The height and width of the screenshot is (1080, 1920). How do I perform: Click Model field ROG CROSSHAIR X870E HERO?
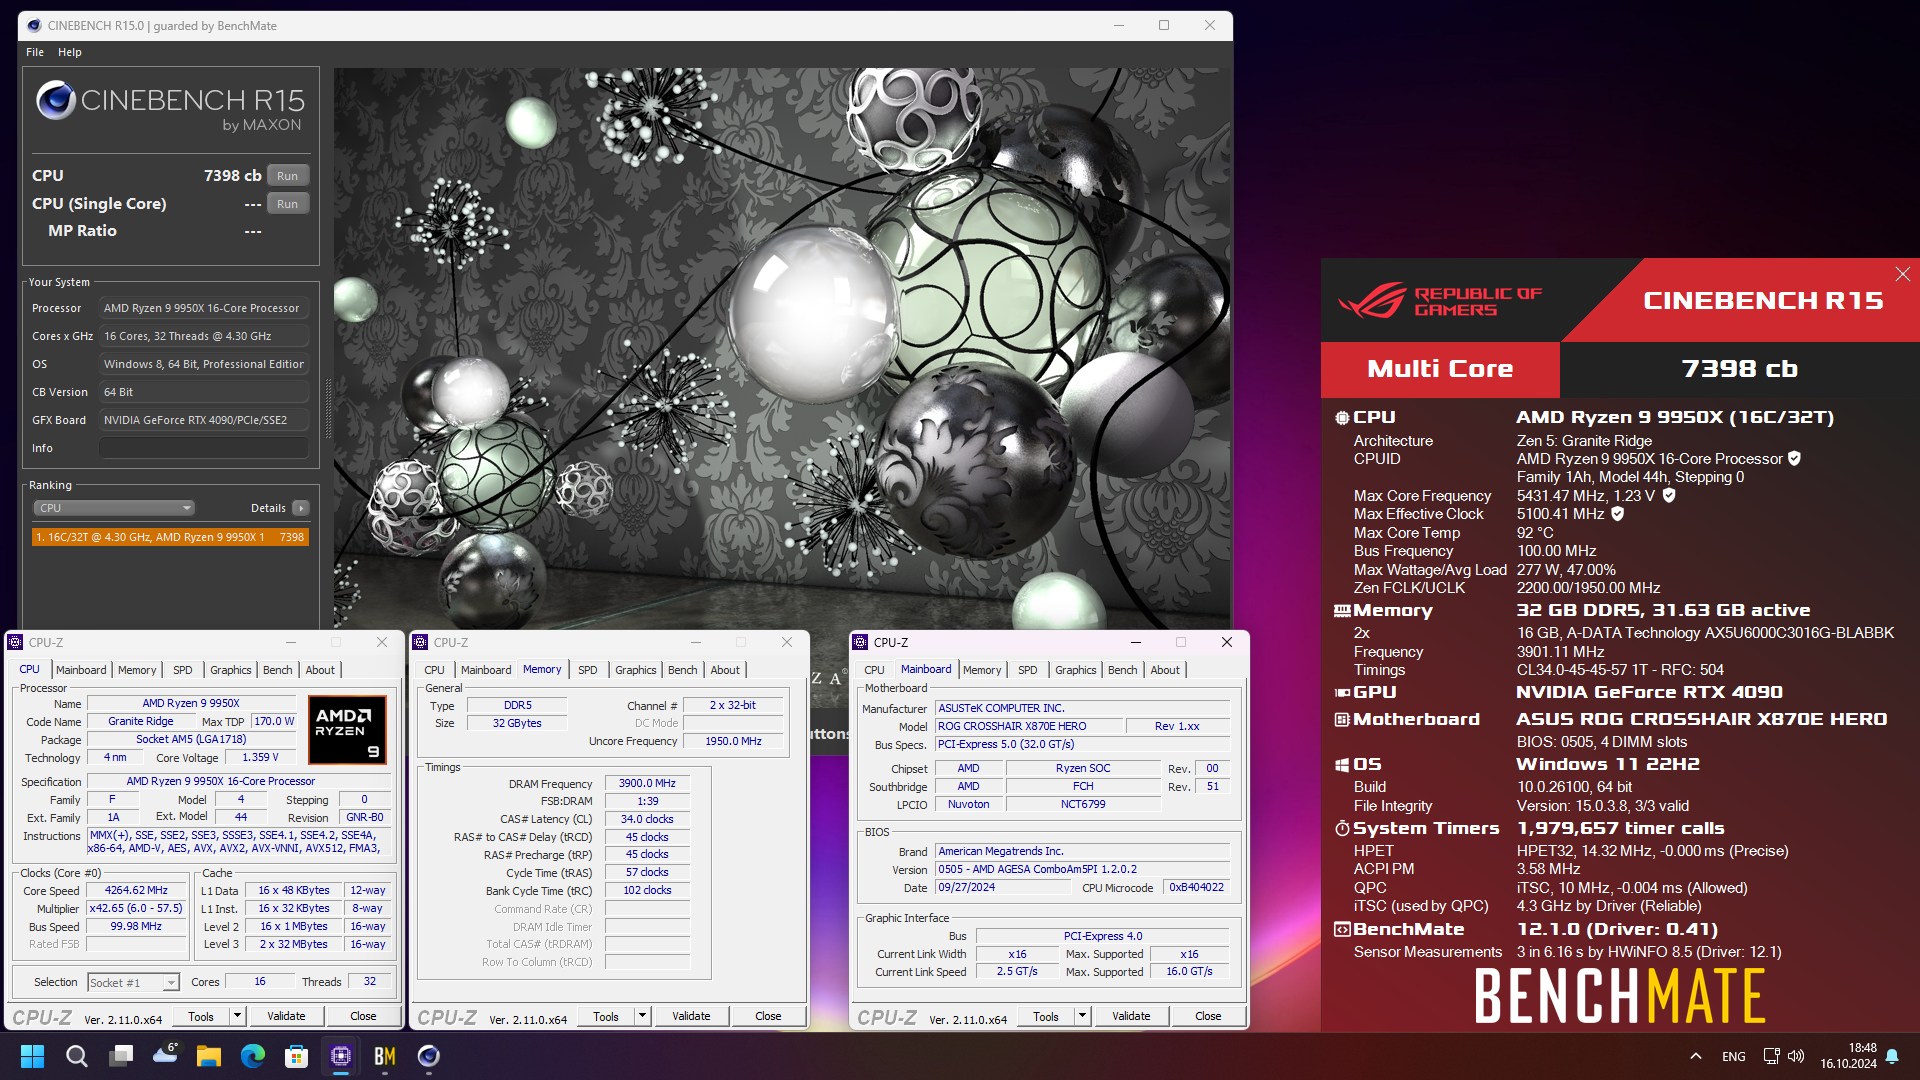1028,726
